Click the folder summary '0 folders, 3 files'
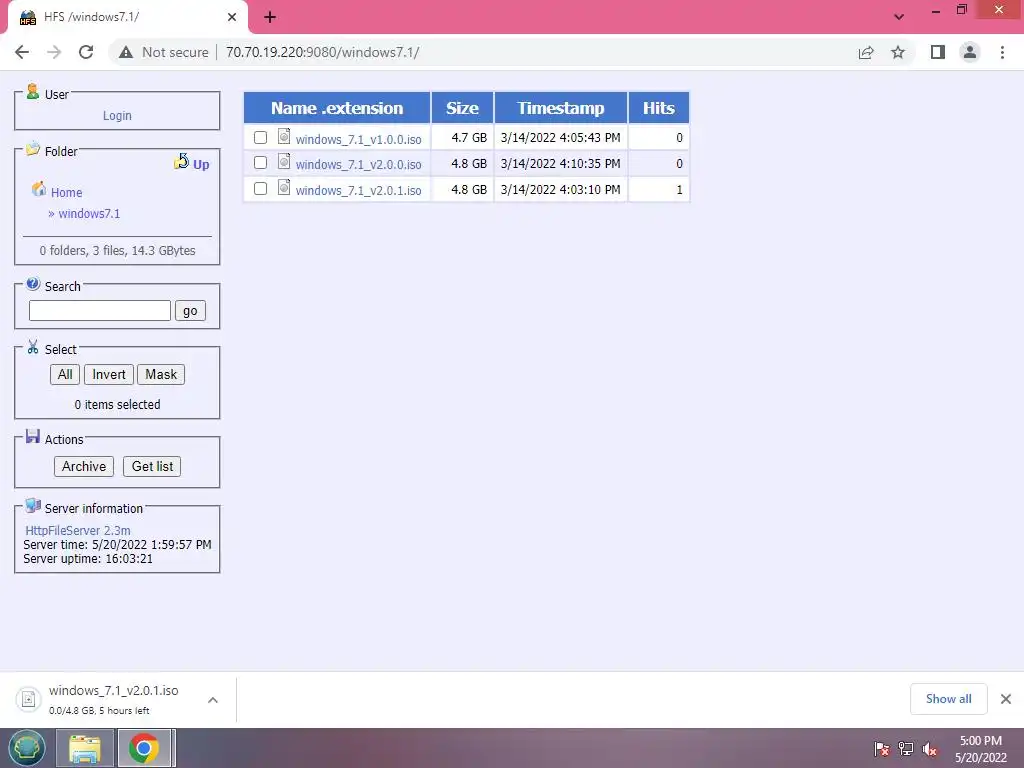The width and height of the screenshot is (1024, 768). click(118, 251)
